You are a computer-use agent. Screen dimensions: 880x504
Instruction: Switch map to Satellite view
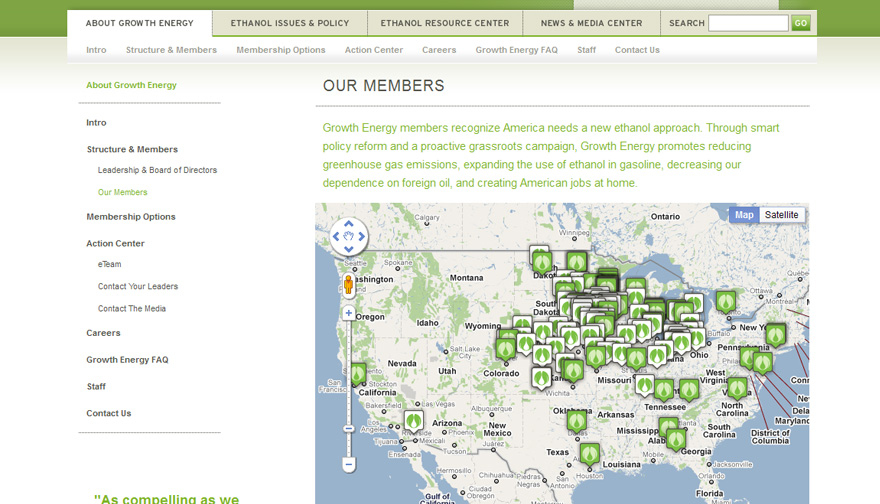[x=781, y=215]
